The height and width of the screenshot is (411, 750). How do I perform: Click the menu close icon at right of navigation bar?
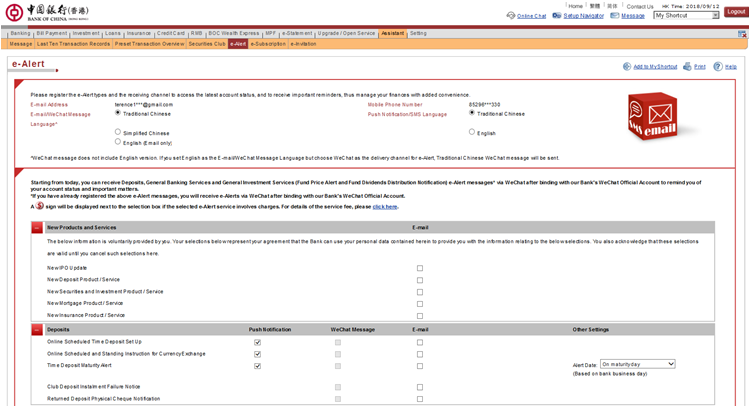coord(742,34)
